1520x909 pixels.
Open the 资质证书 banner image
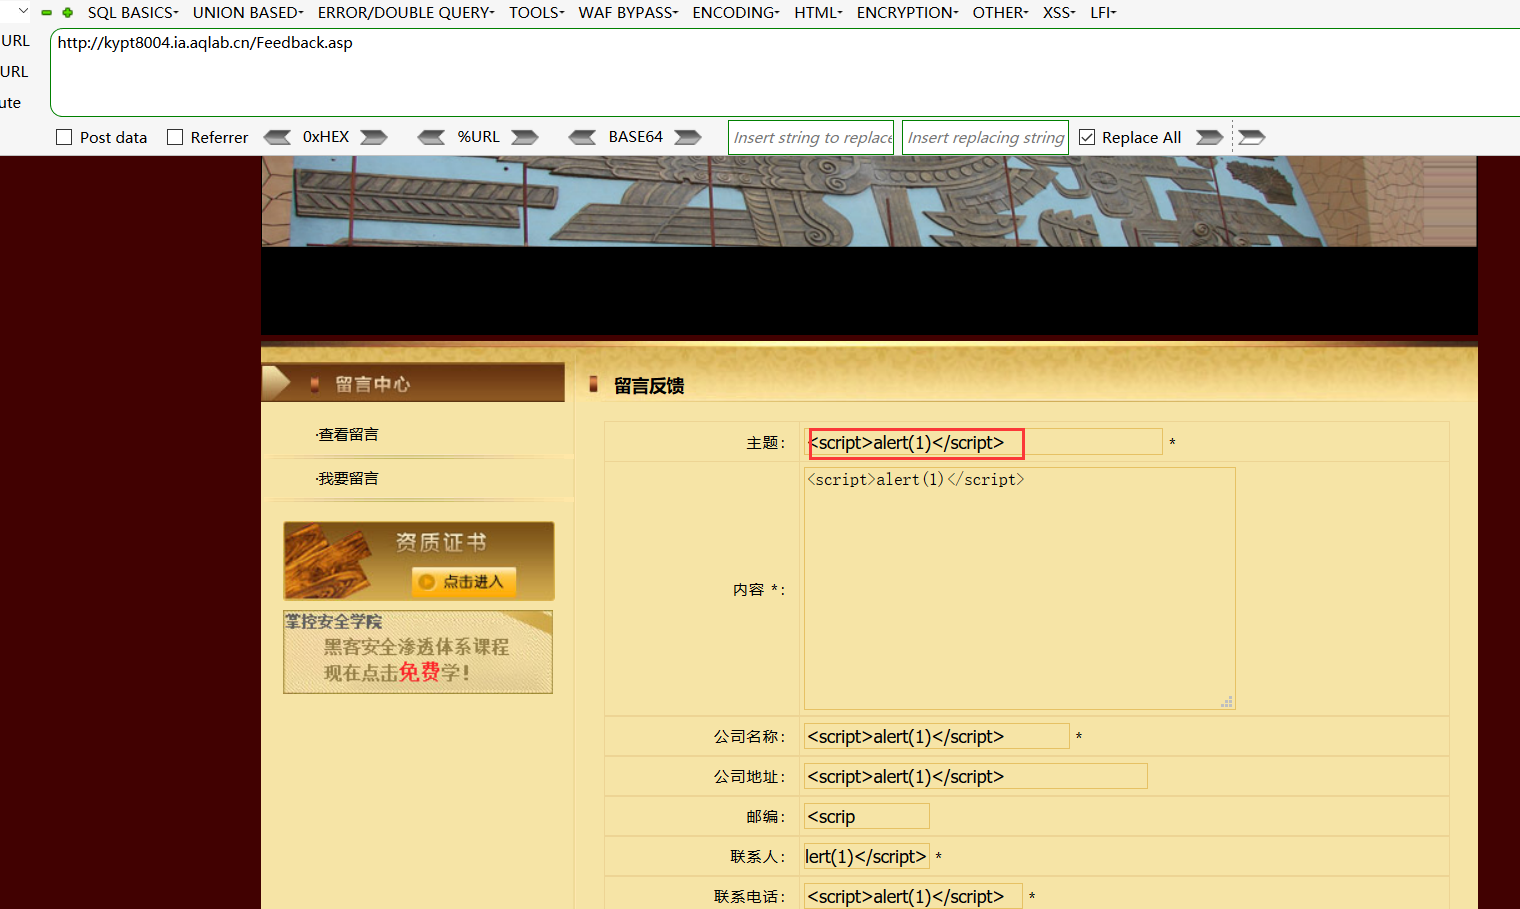419,561
